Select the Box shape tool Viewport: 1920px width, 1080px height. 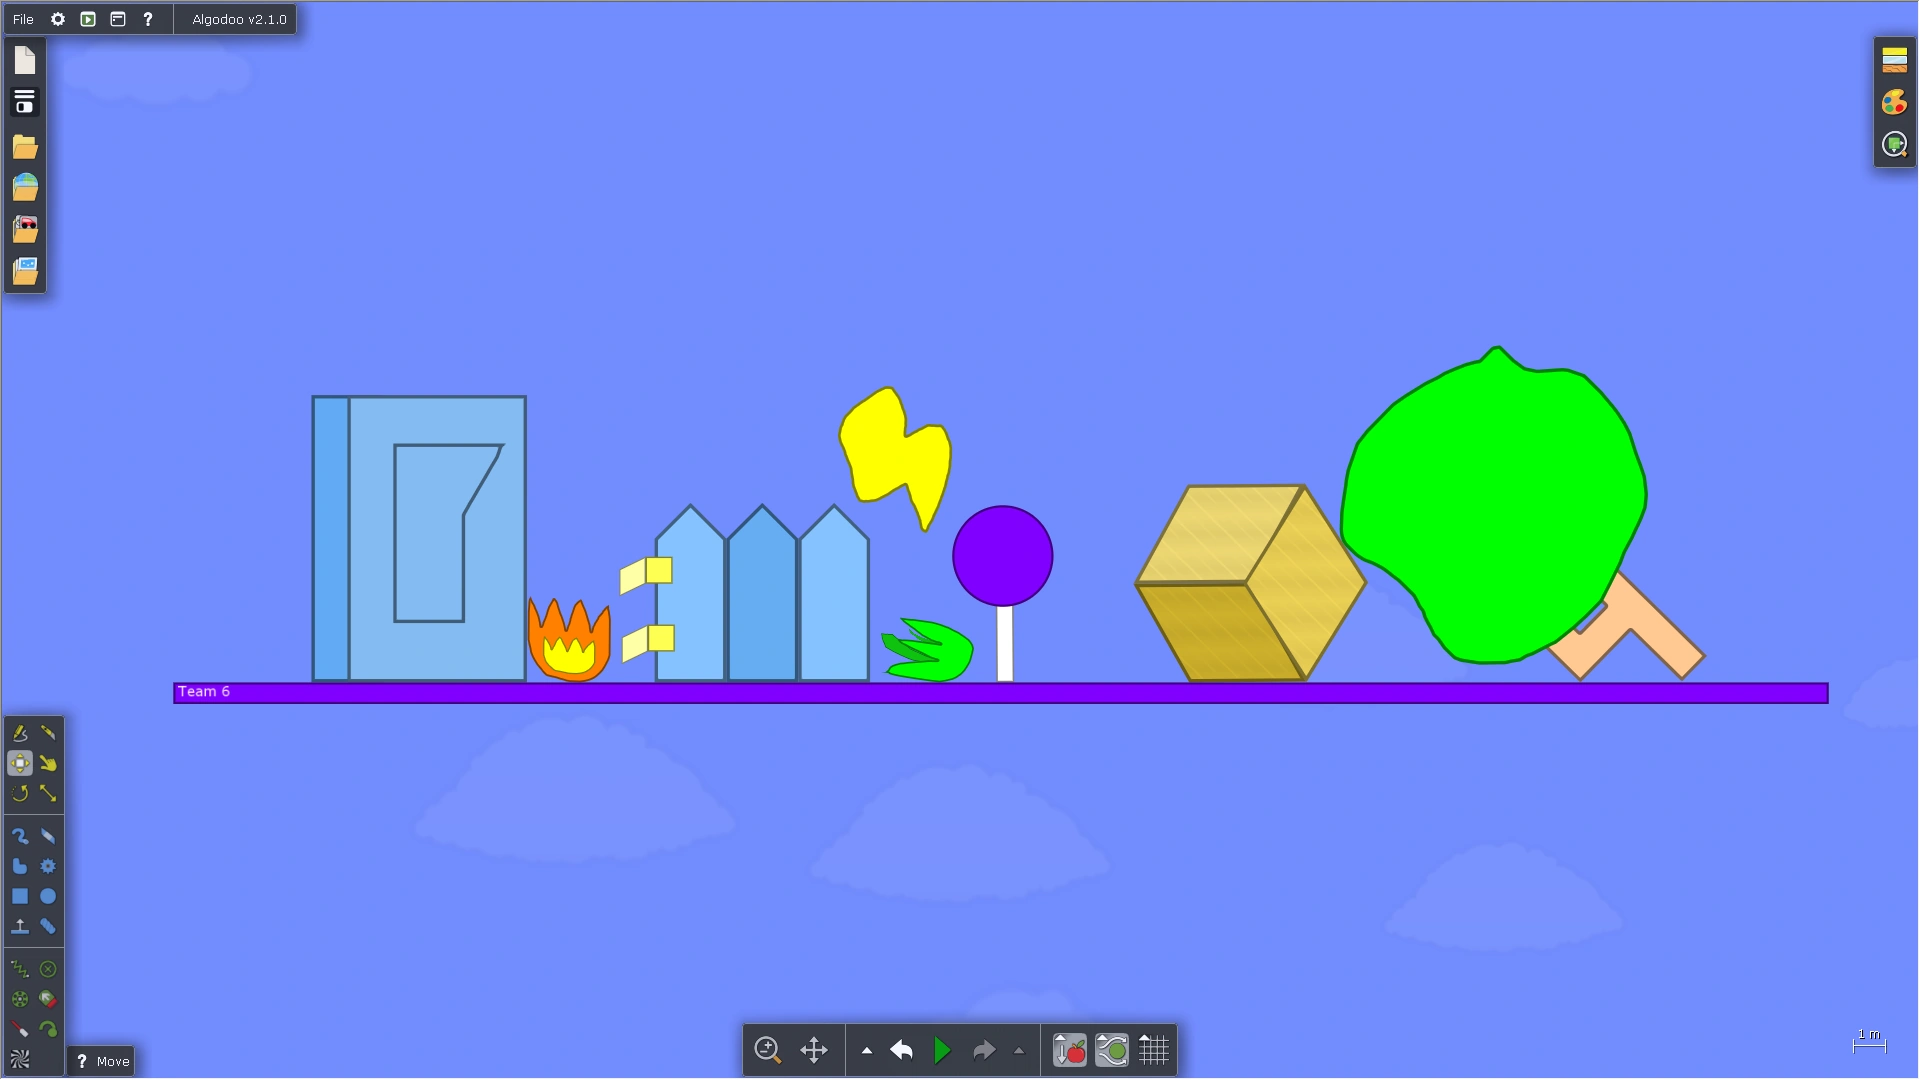pos(19,896)
